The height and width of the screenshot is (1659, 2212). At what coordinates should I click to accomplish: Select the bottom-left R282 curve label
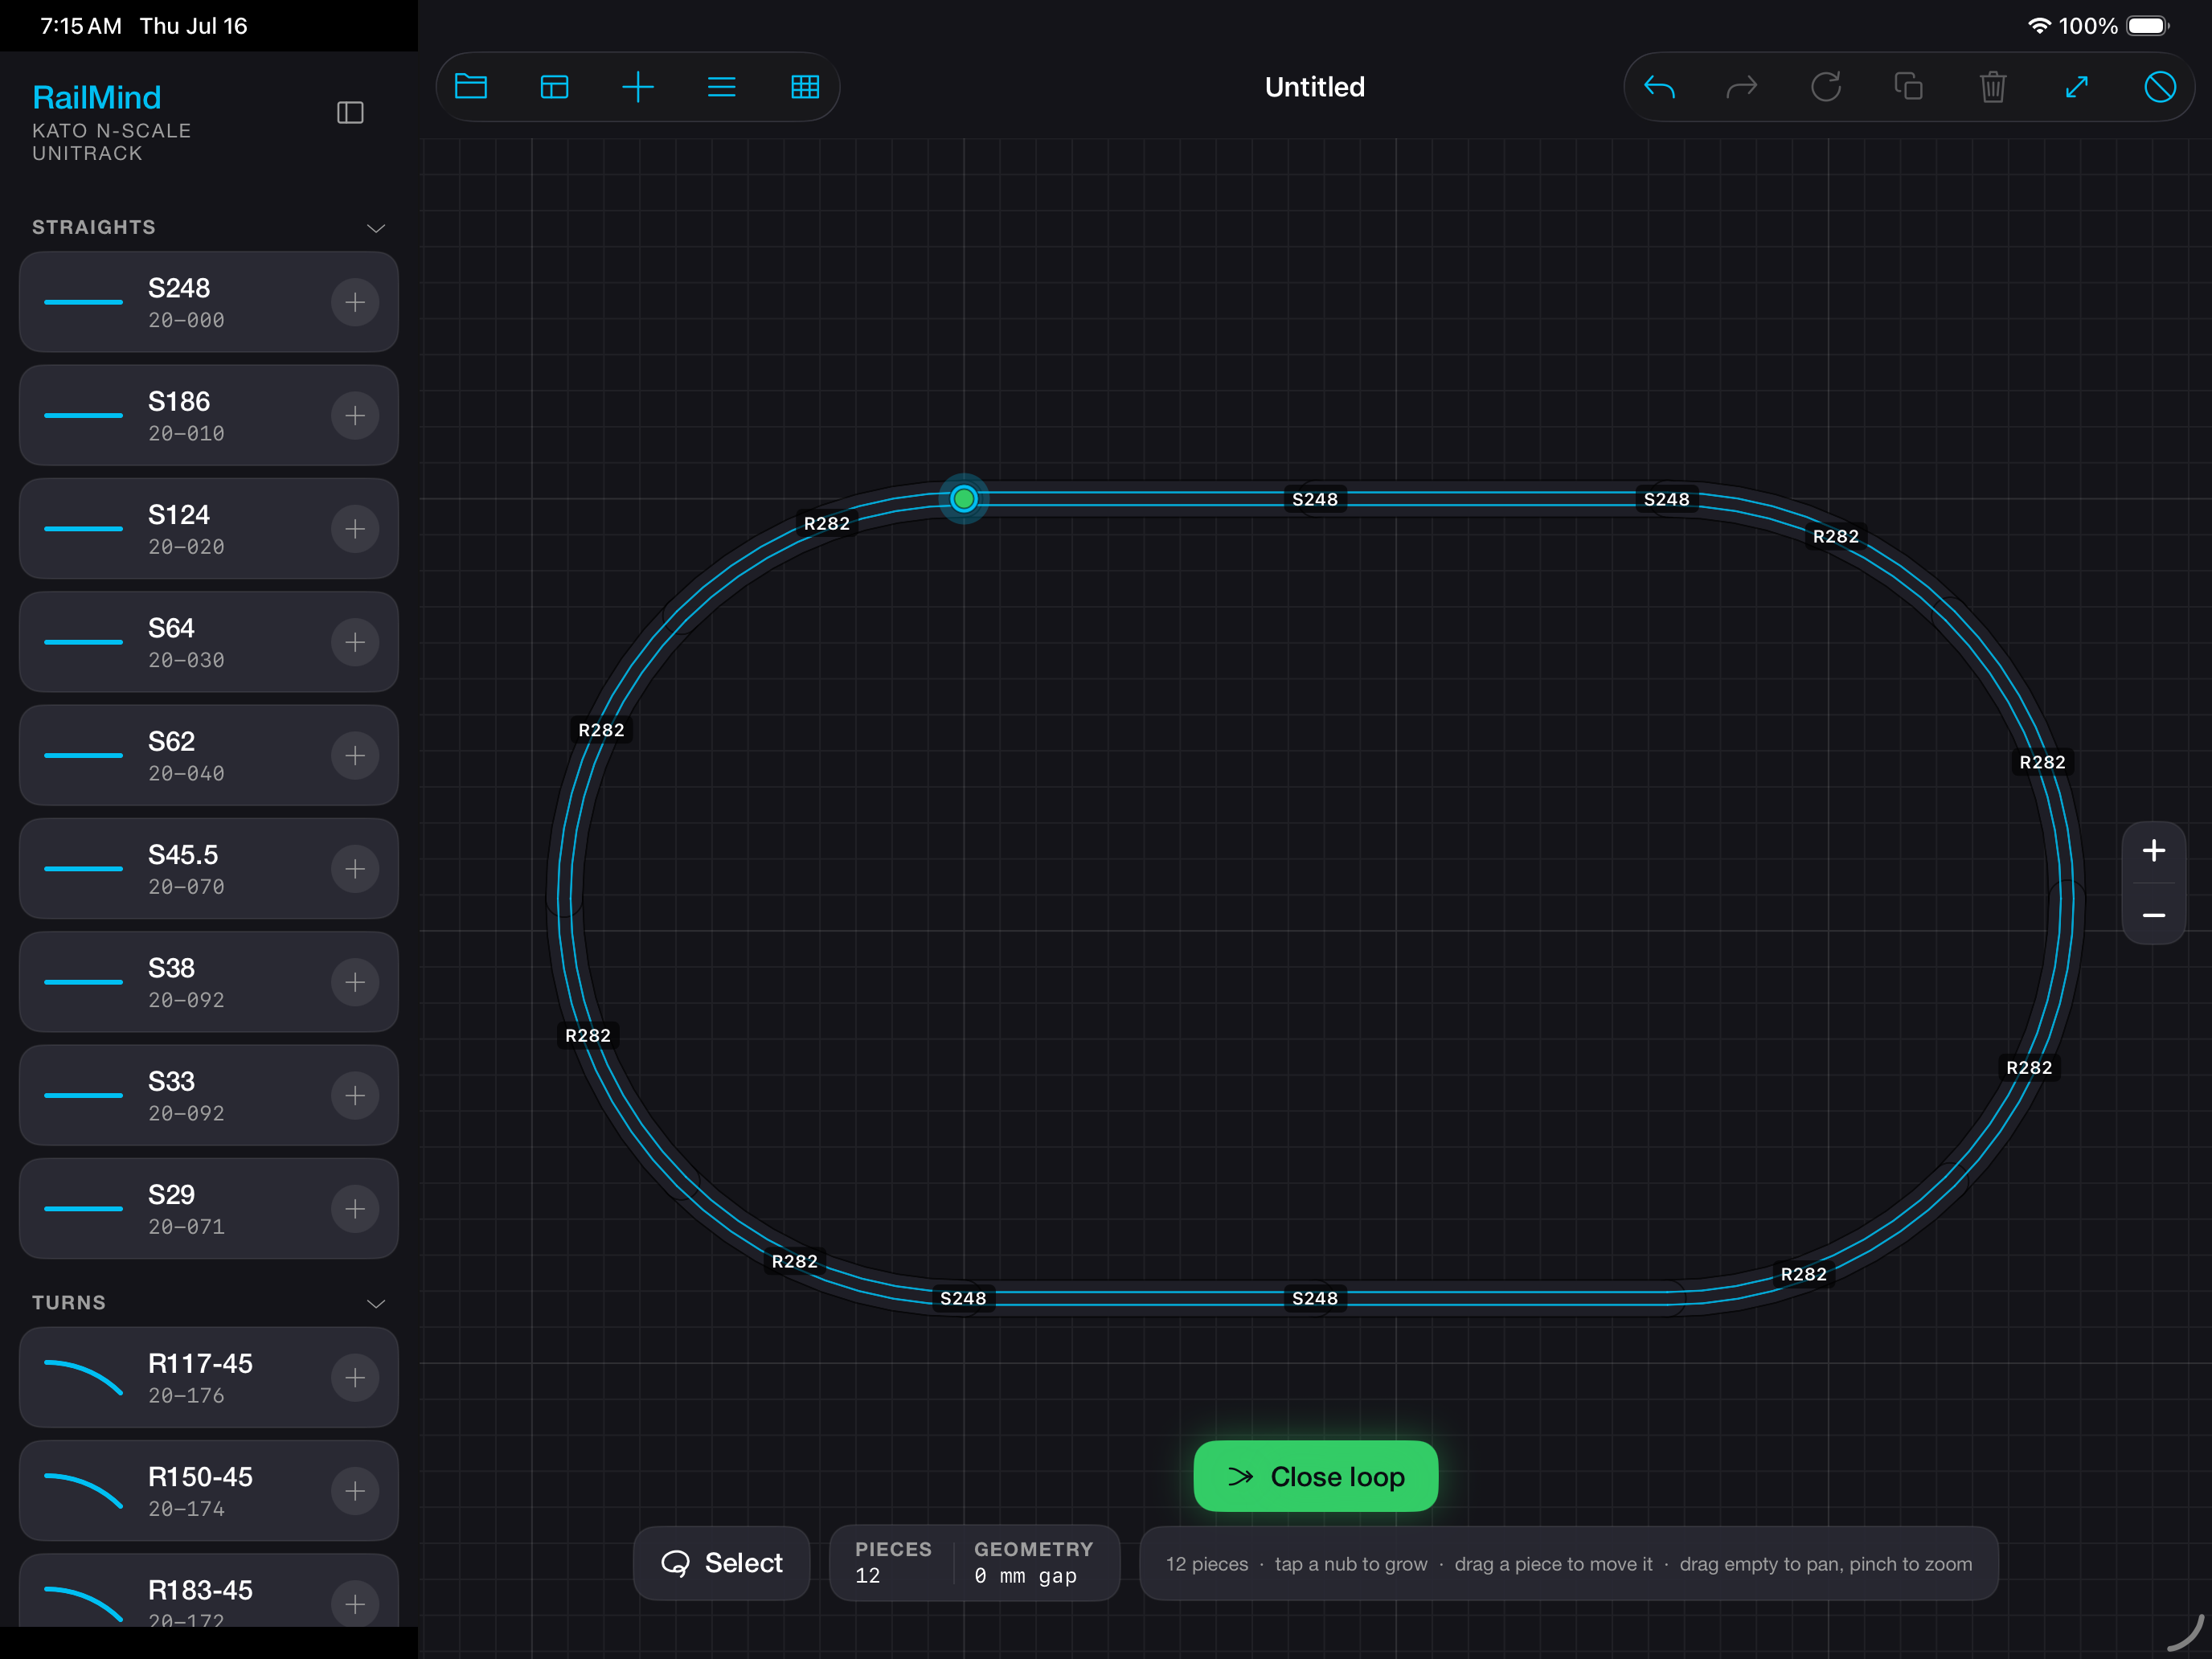pos(794,1261)
